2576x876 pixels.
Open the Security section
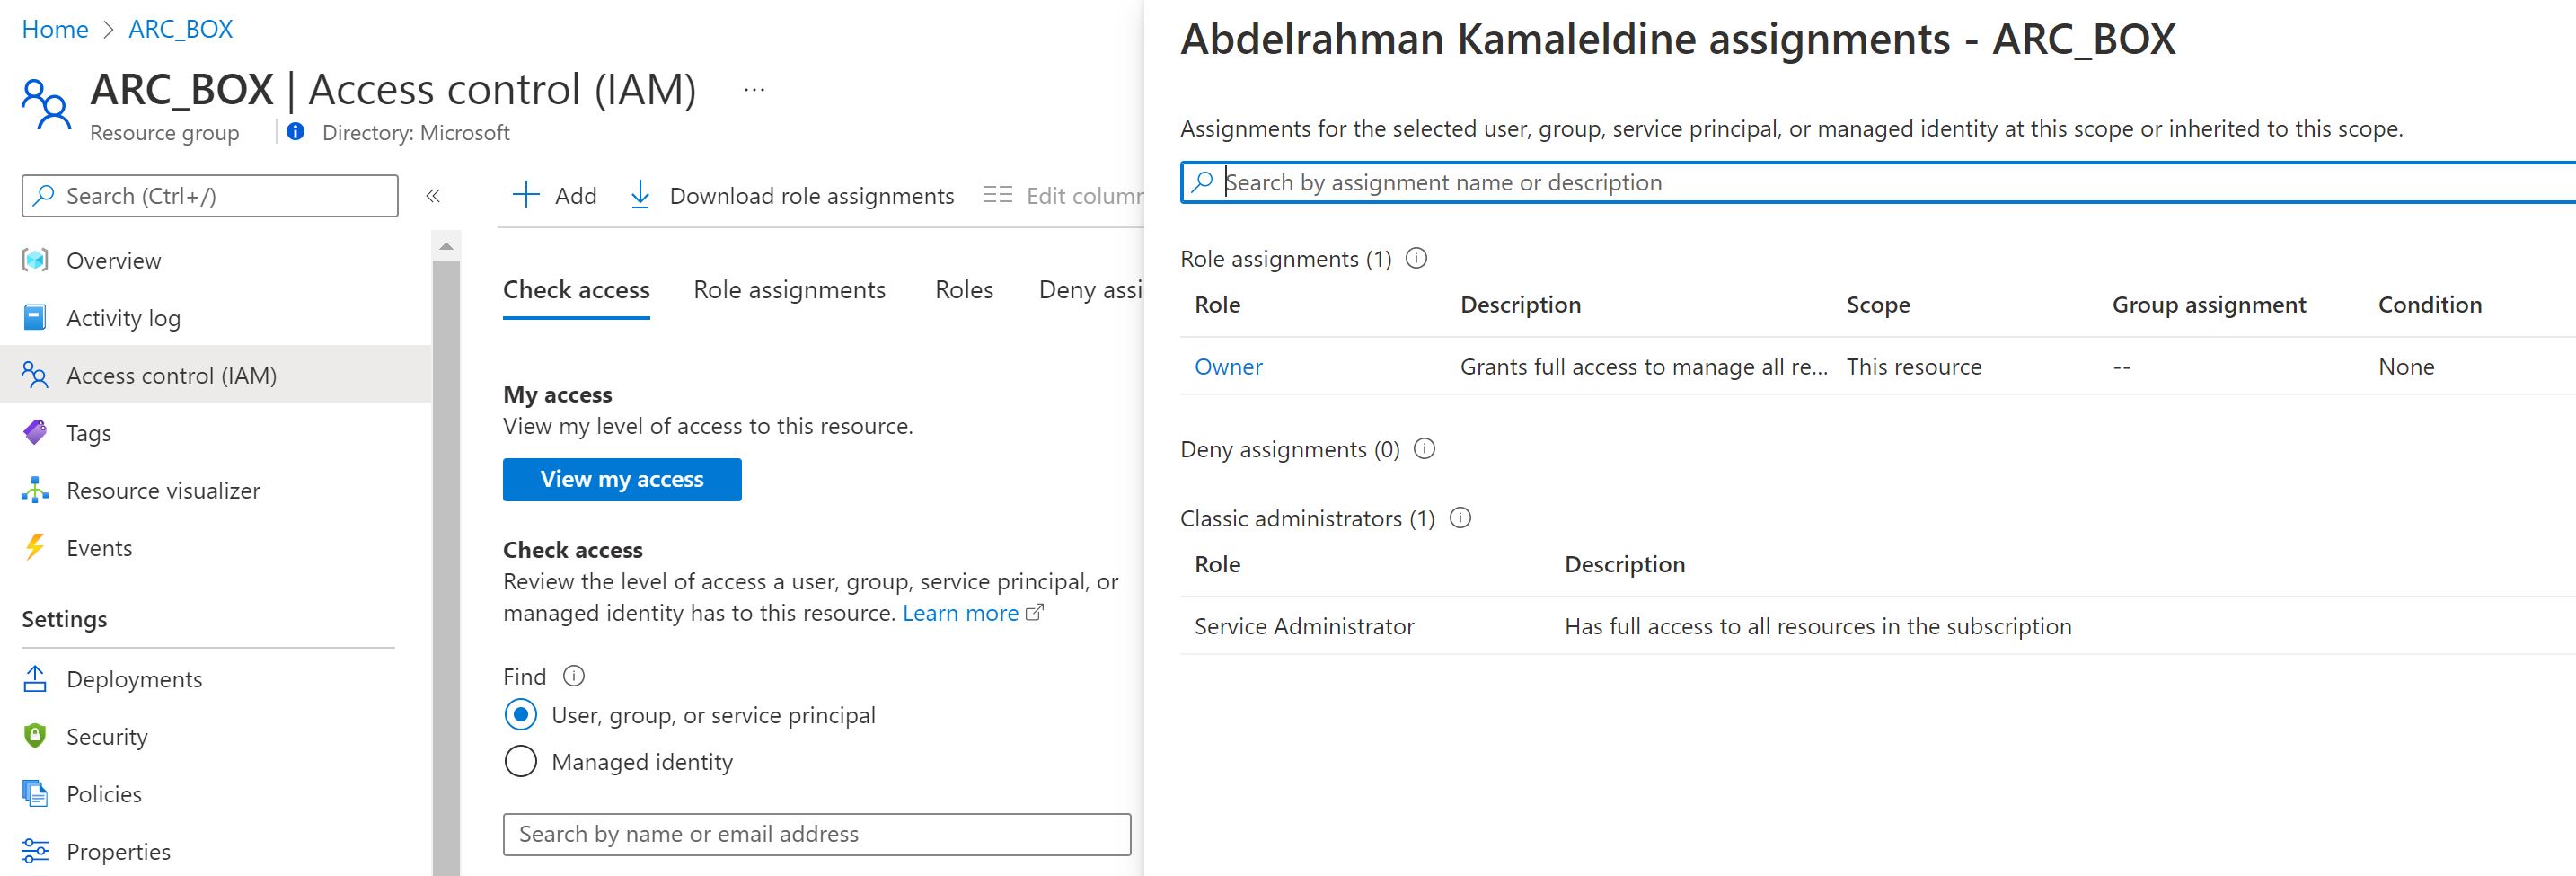(105, 736)
